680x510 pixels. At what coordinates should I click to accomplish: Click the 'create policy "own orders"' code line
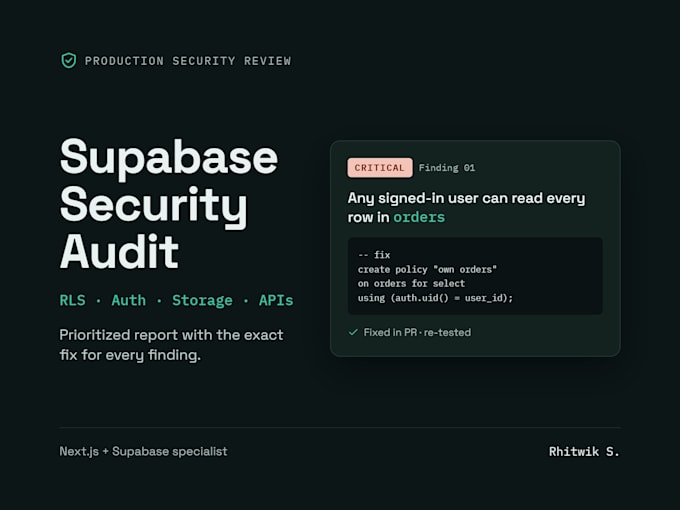pos(427,269)
